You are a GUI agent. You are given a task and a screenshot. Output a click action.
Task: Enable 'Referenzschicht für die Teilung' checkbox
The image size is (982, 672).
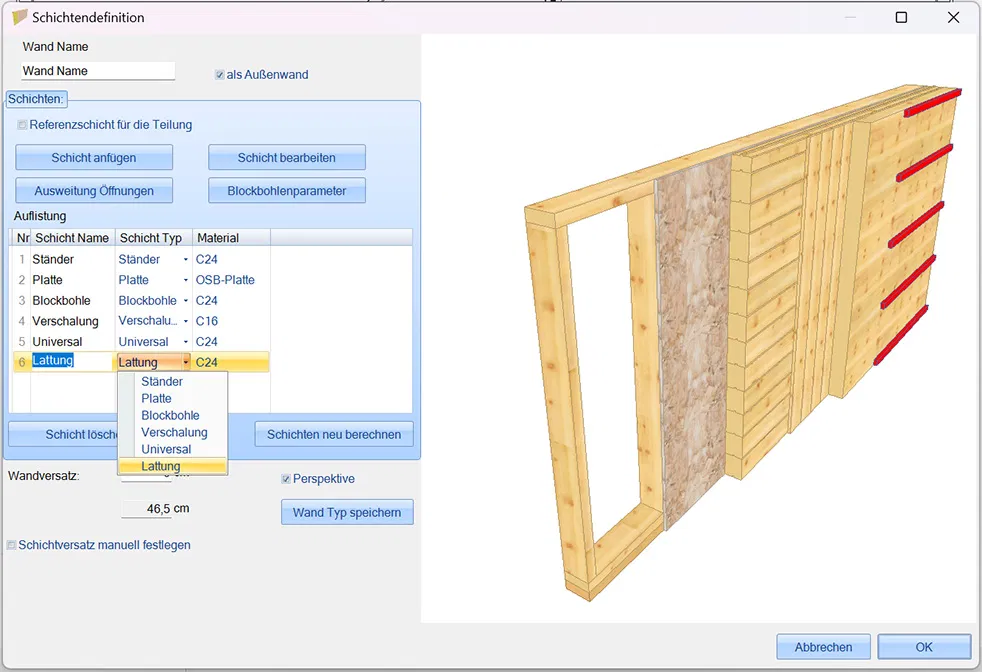click(x=22, y=125)
